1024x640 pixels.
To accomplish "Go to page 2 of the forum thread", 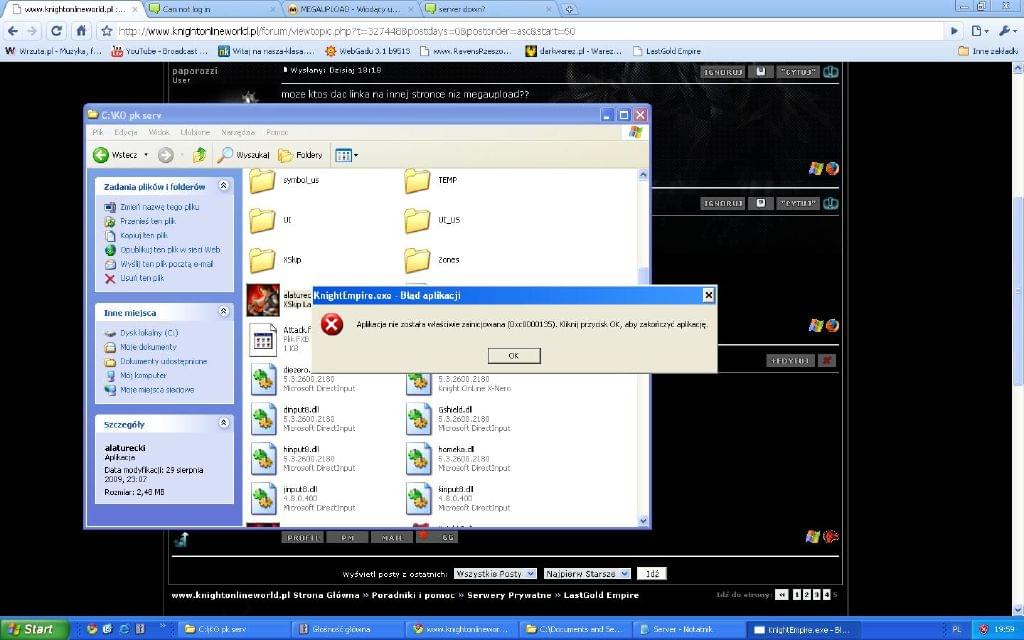I will pos(807,594).
